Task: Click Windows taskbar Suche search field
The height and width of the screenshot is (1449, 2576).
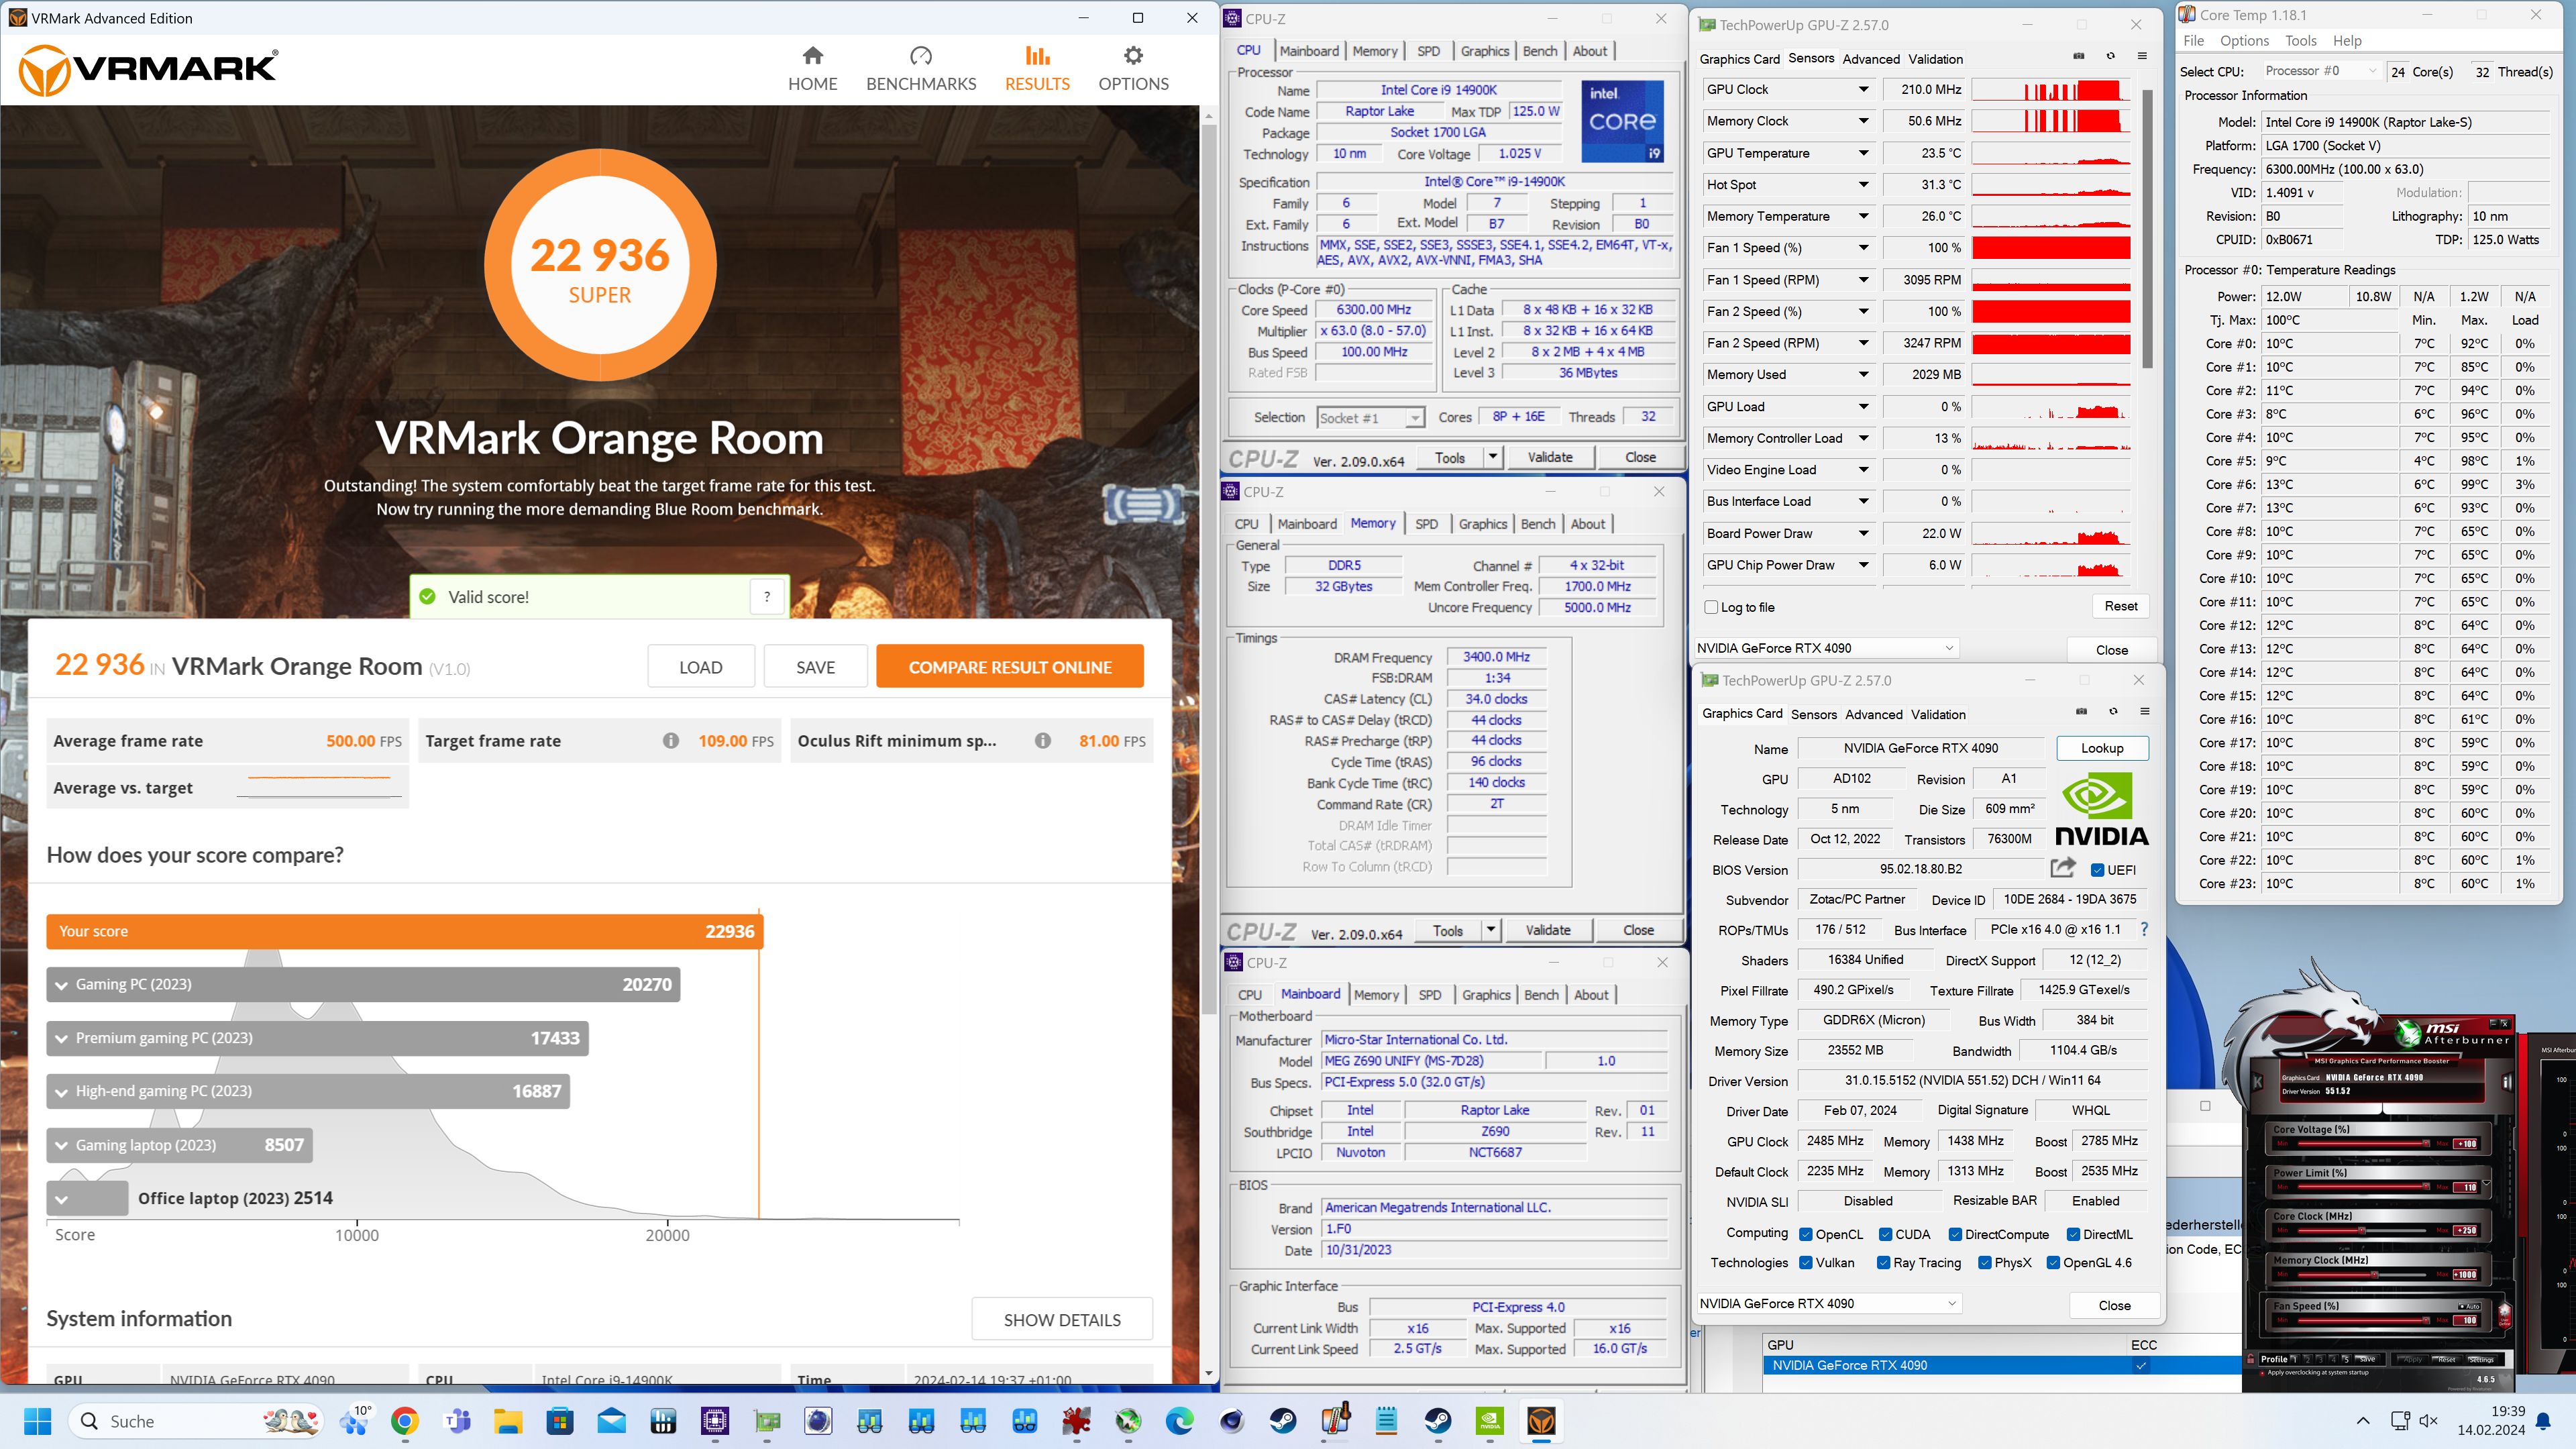Action: (x=196, y=1421)
